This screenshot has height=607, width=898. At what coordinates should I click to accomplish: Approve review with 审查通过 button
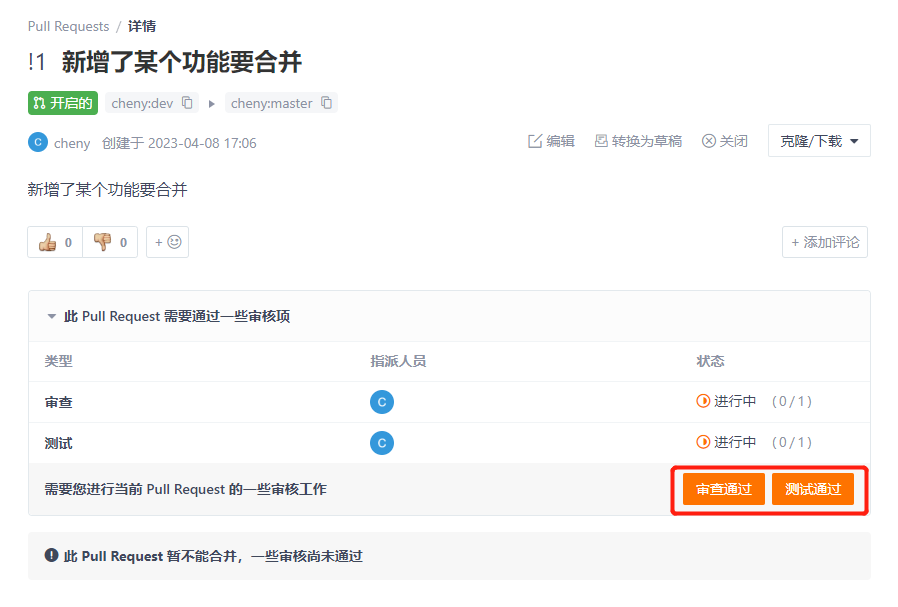[x=723, y=489]
